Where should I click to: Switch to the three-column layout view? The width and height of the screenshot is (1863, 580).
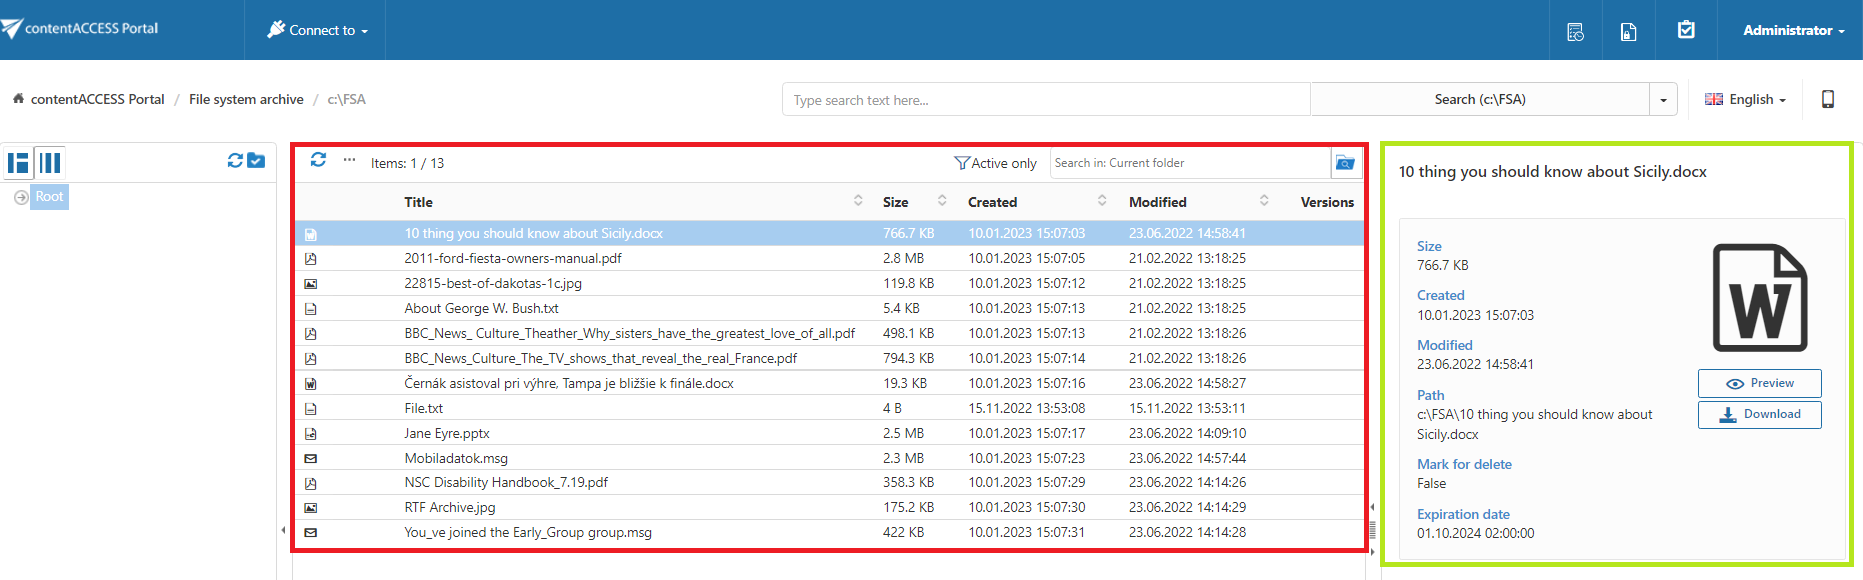point(50,163)
